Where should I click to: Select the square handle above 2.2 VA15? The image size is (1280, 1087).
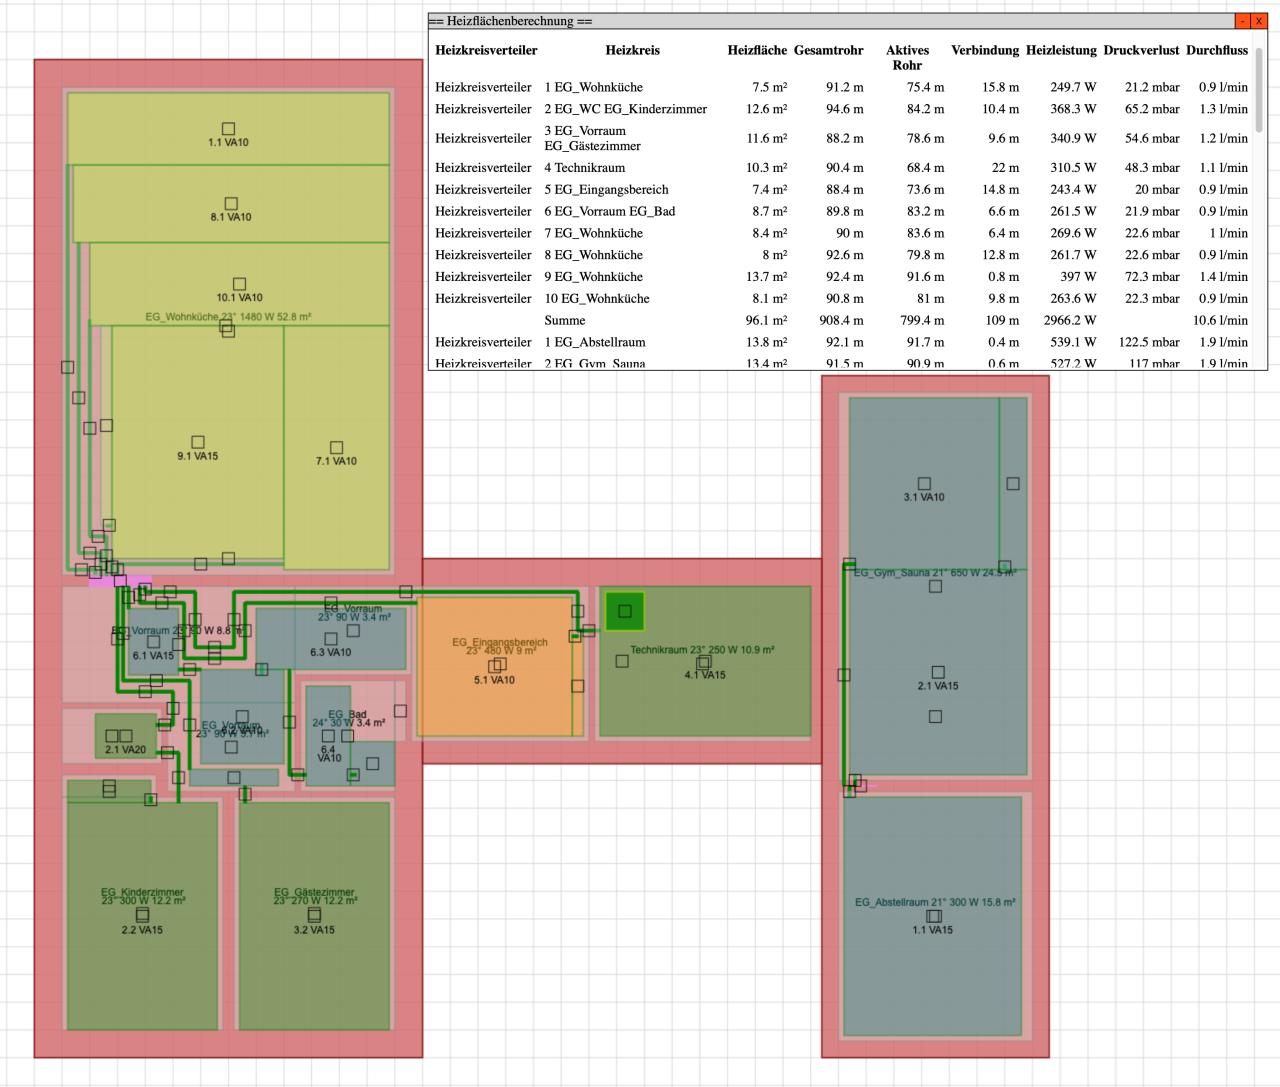click(143, 915)
